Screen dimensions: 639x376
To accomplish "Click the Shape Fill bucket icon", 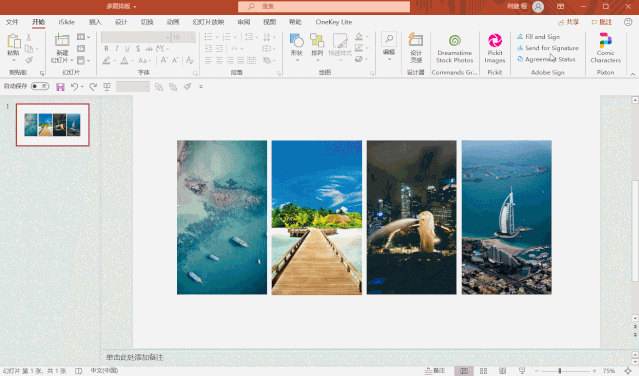I will 359,37.
